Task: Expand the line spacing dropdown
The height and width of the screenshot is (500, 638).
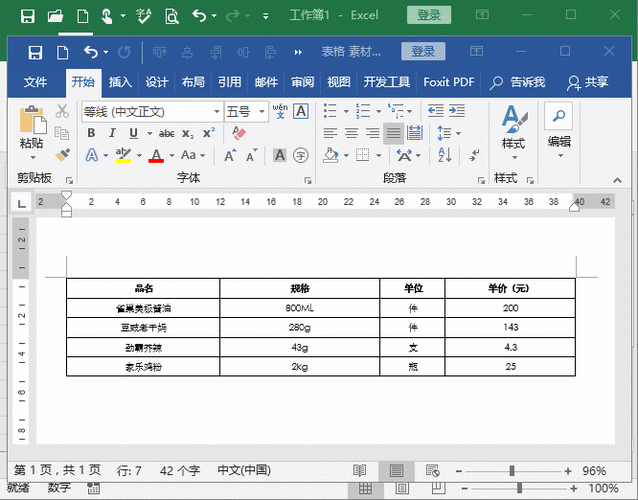Action: [459, 133]
